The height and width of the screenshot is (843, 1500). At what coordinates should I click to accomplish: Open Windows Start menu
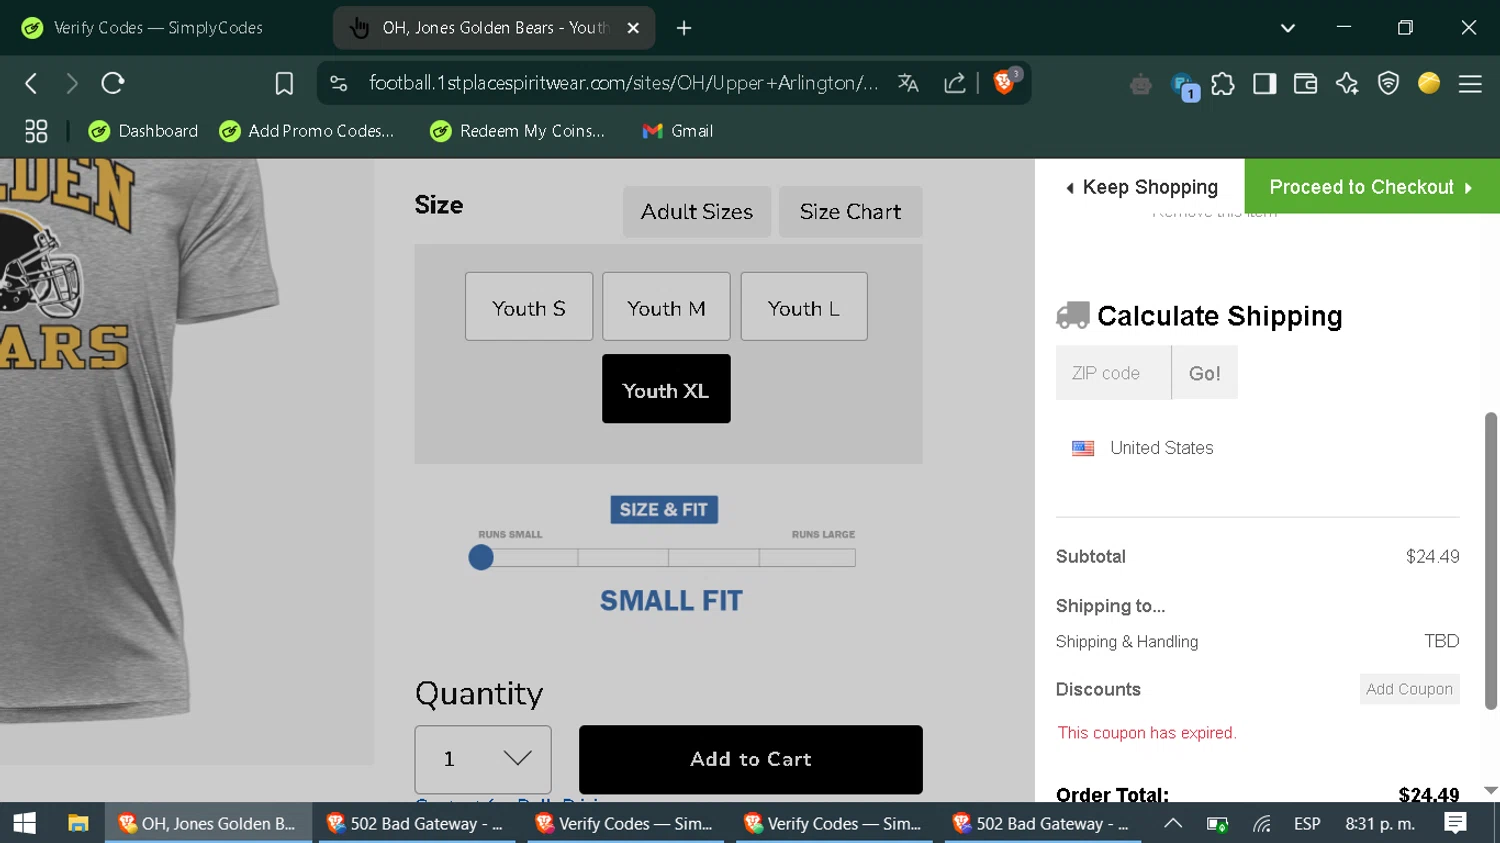[25, 823]
